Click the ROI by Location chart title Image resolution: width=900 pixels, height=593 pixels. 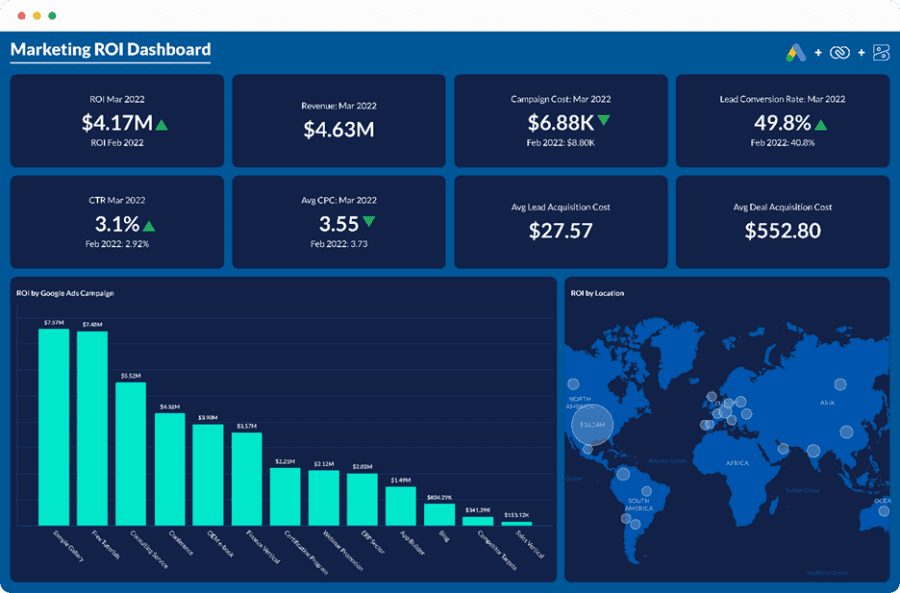coord(597,293)
